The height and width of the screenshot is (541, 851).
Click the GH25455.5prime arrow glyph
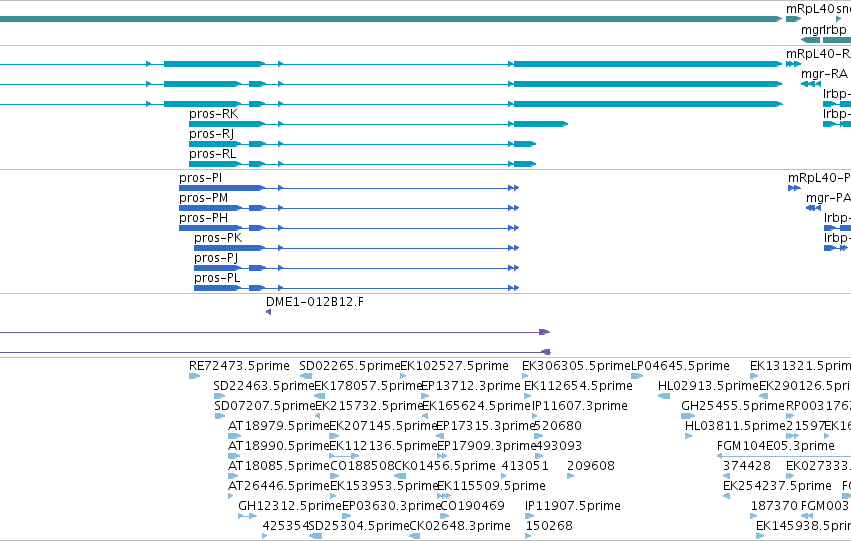pyautogui.click(x=688, y=416)
